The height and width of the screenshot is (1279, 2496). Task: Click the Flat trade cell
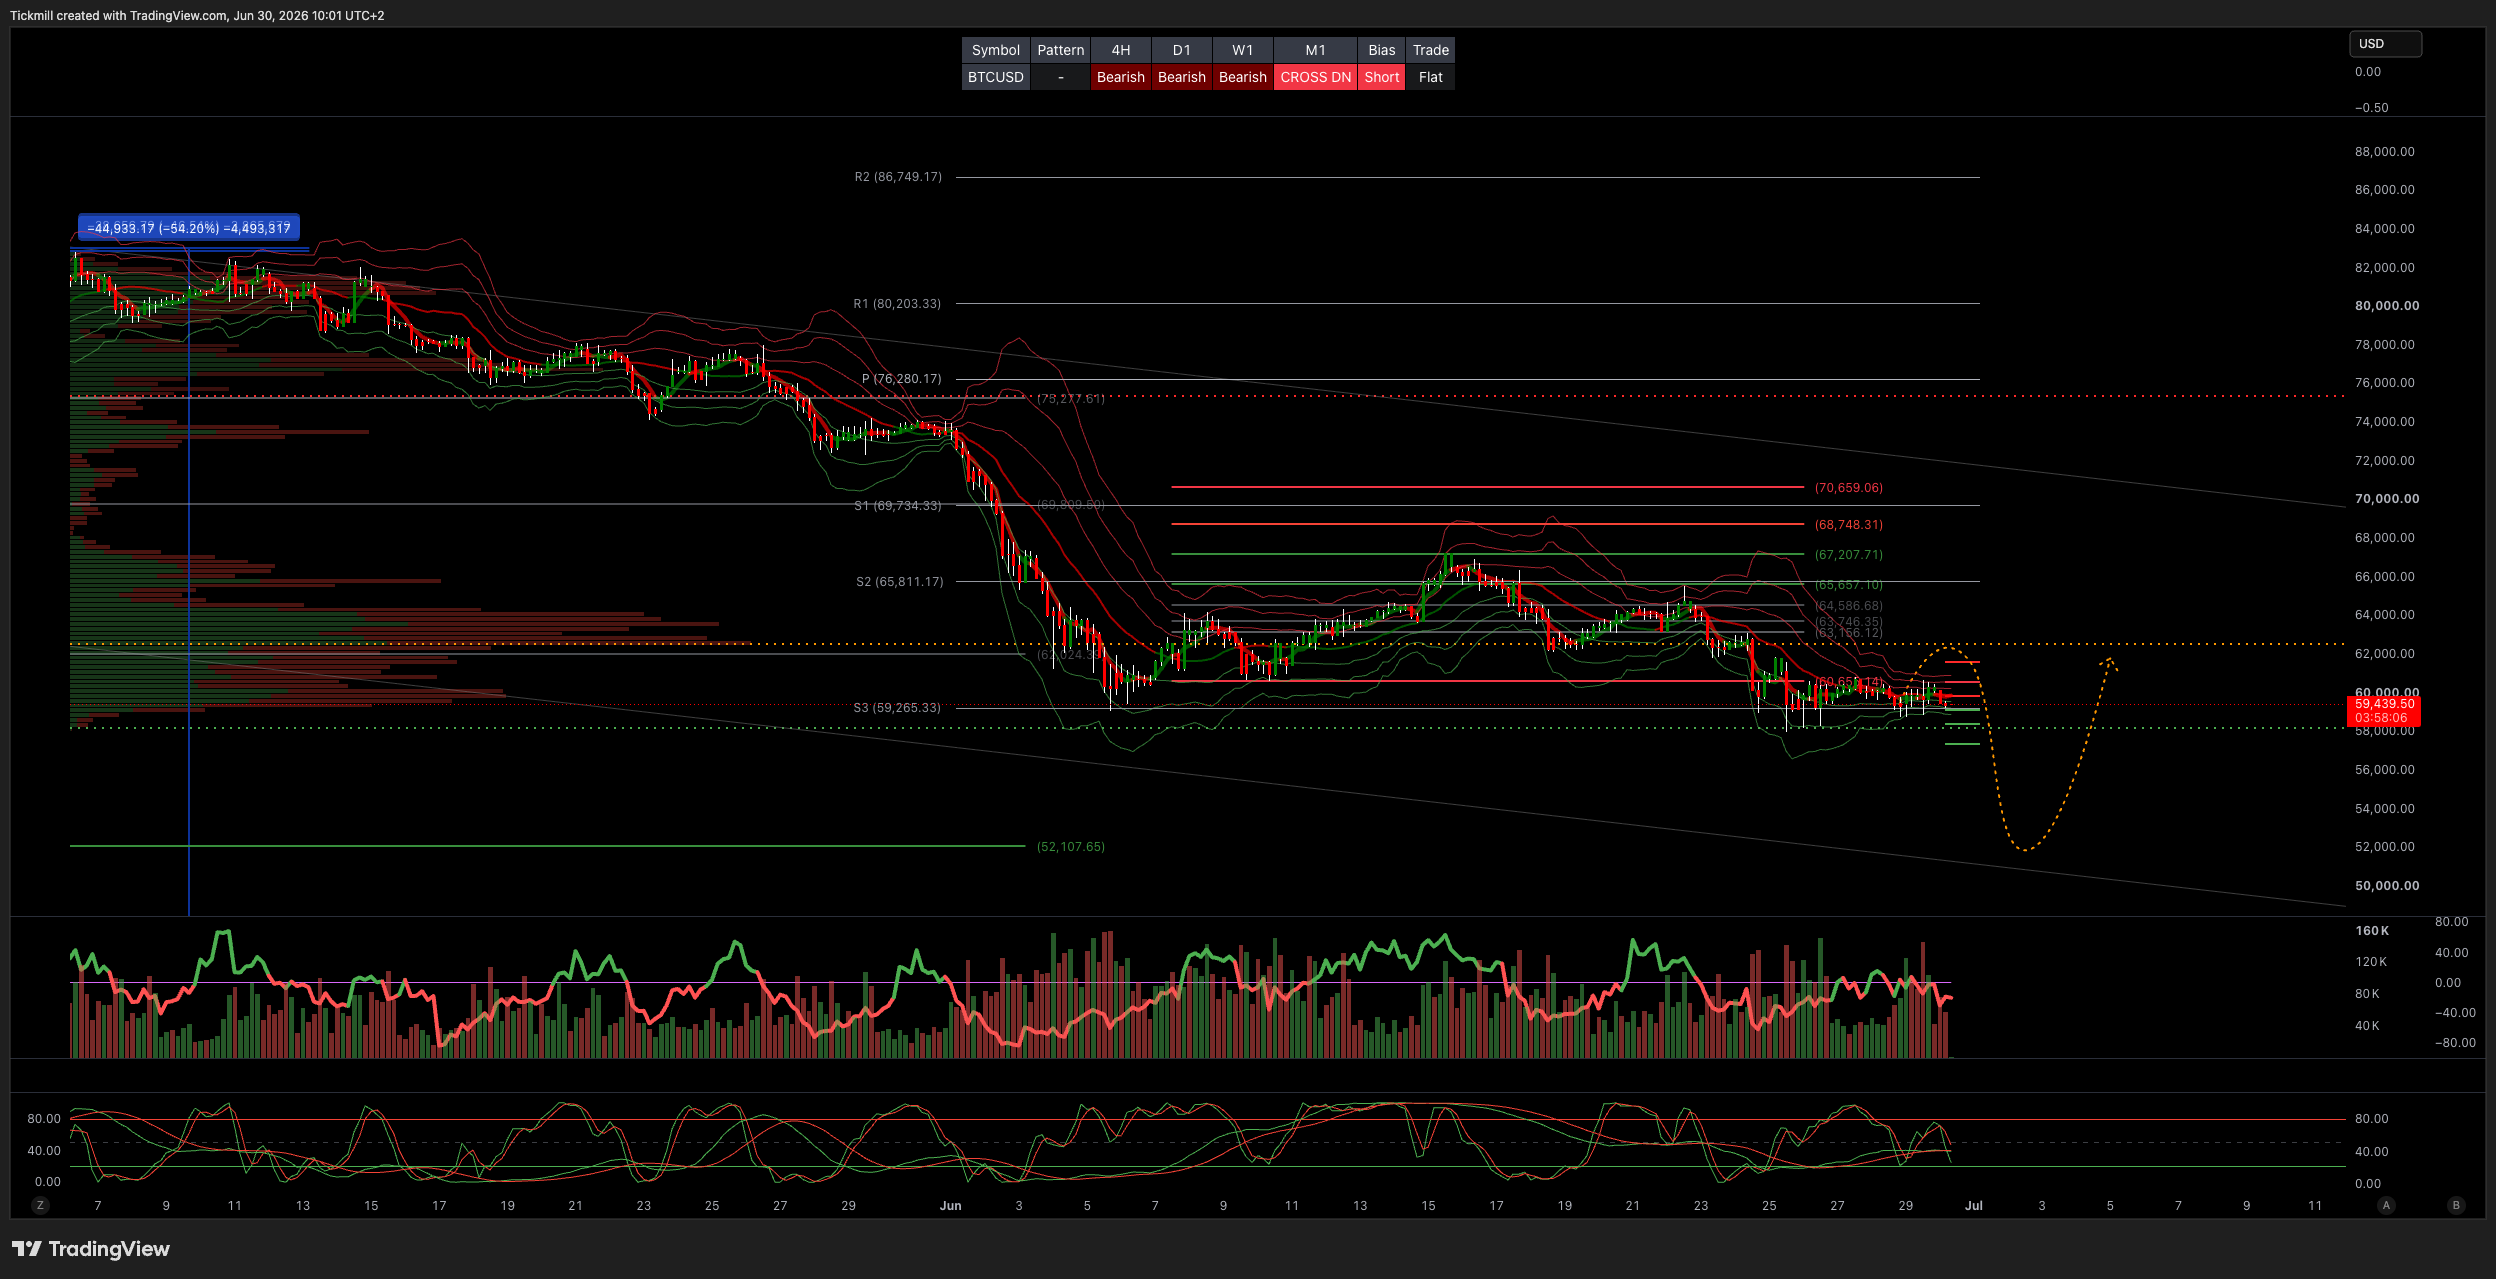pos(1430,77)
